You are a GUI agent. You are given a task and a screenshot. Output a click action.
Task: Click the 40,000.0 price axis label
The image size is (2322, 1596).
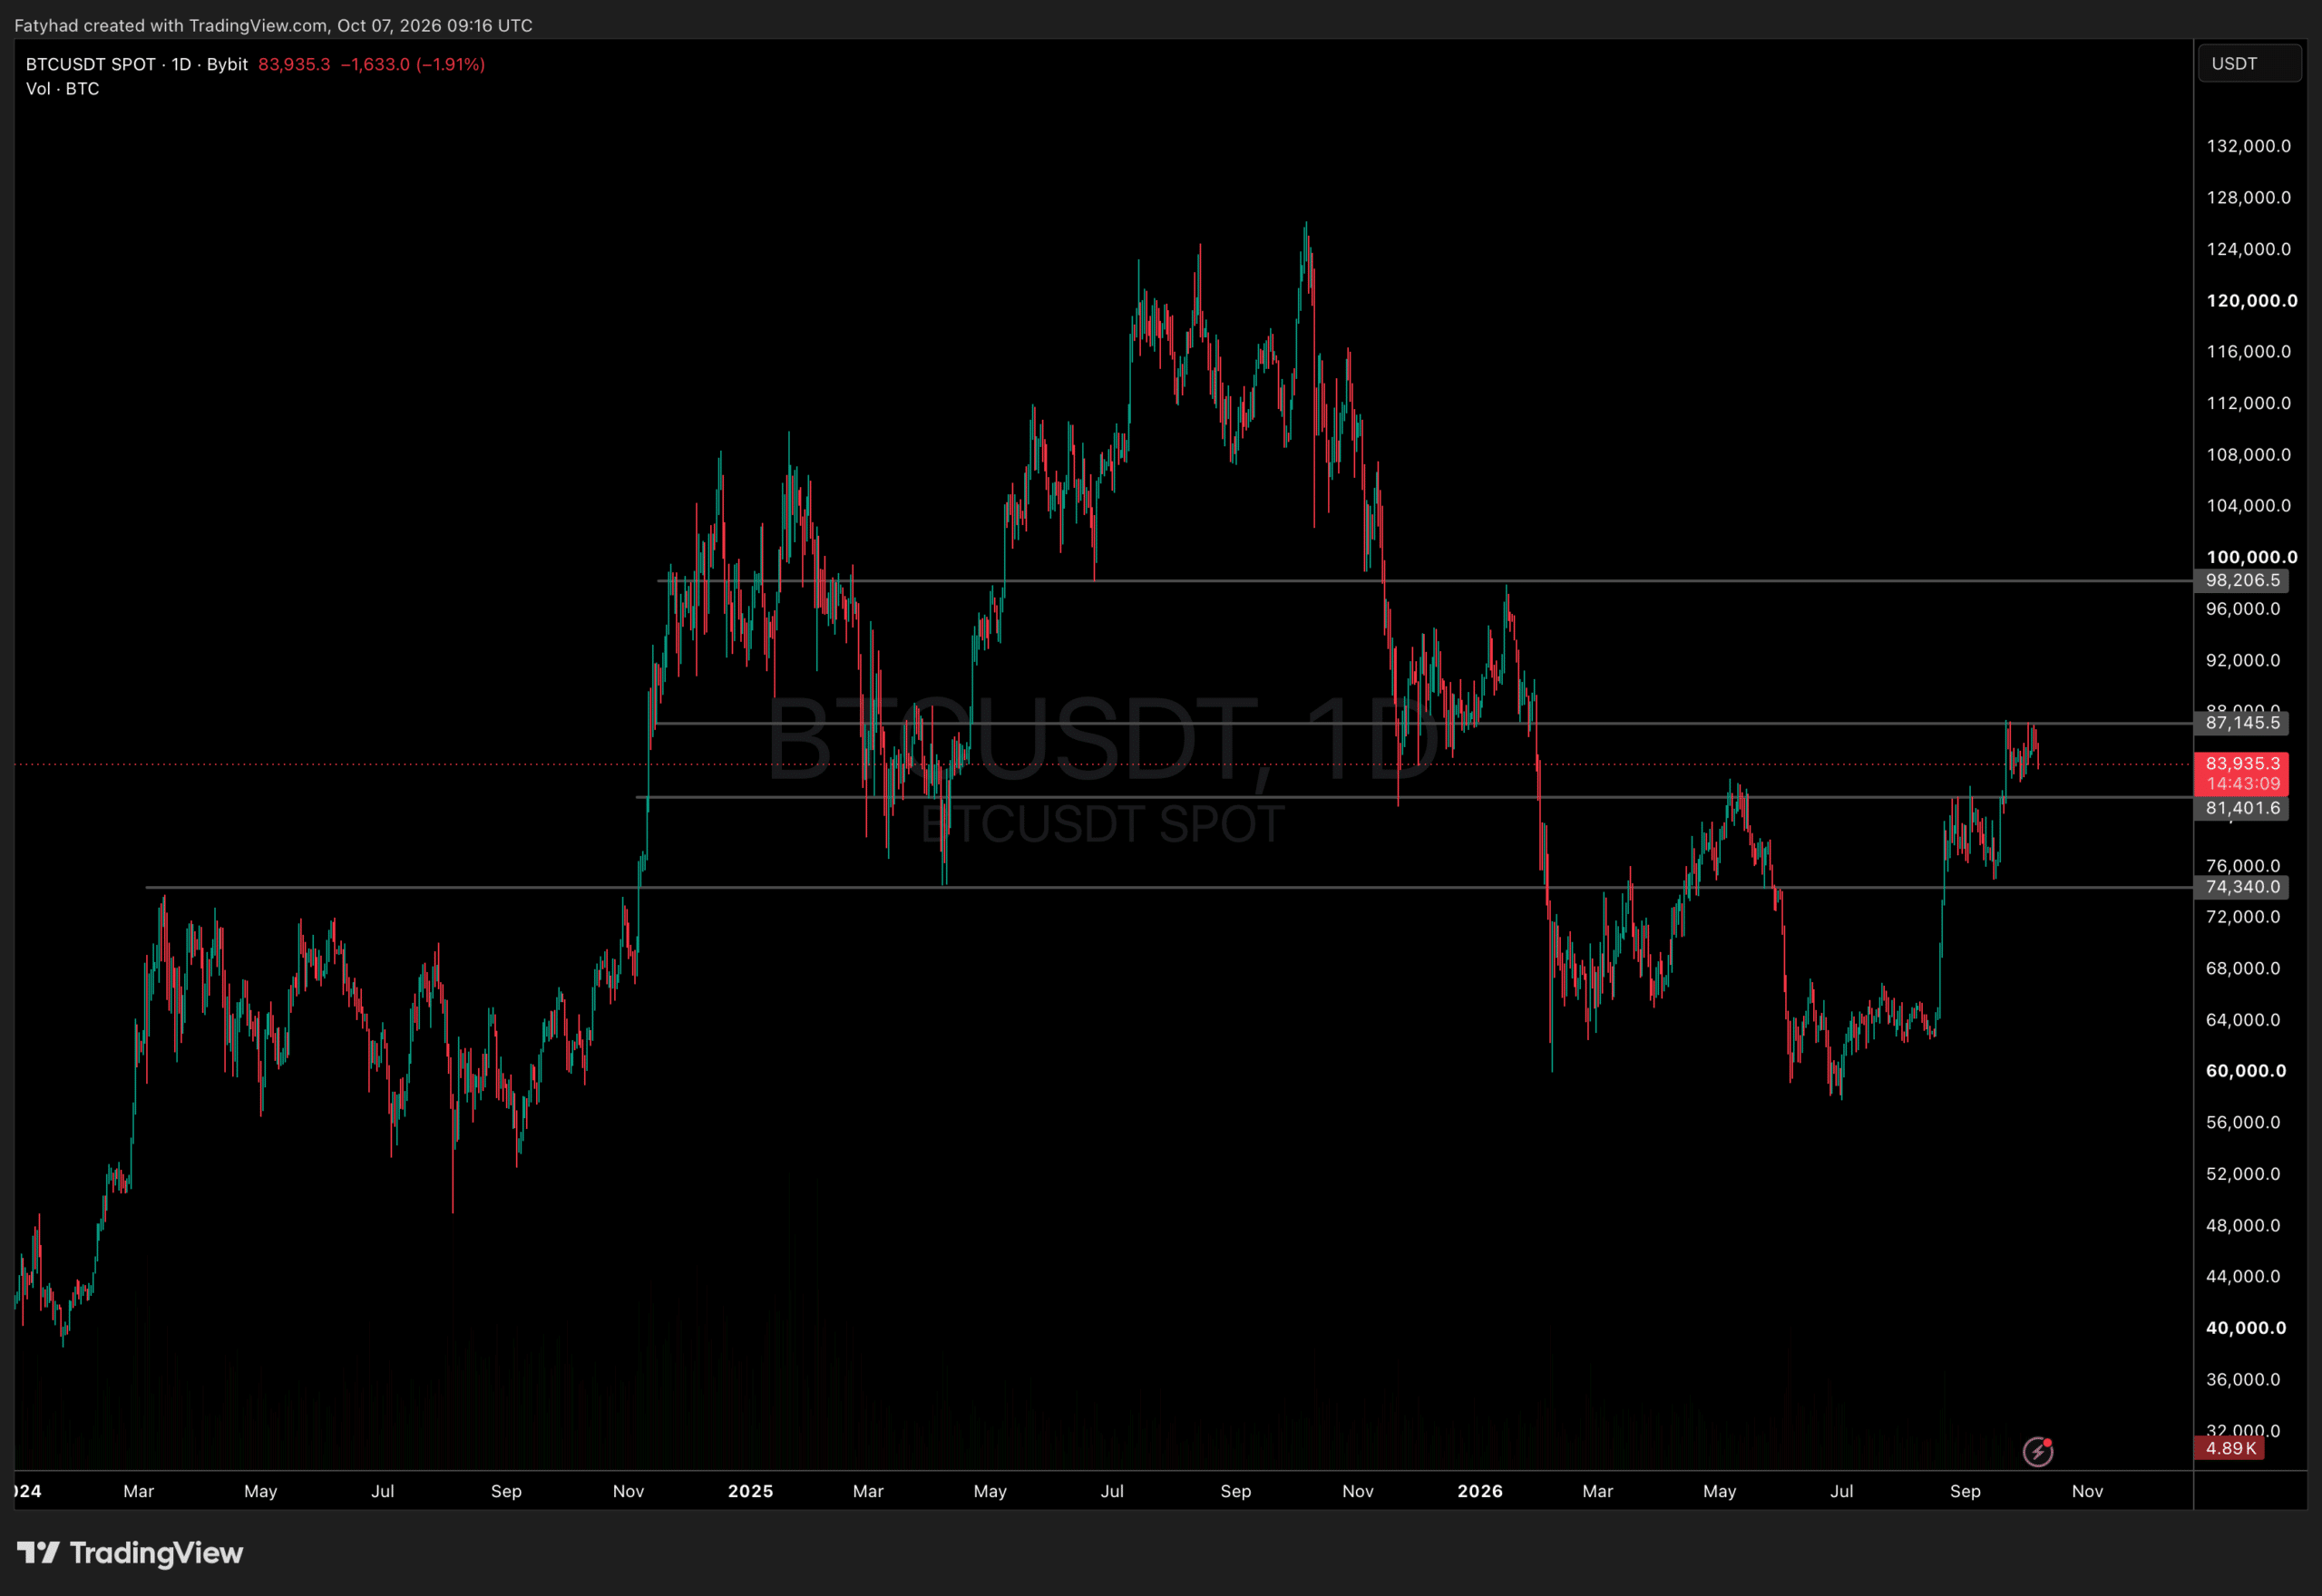pyautogui.click(x=2245, y=1328)
